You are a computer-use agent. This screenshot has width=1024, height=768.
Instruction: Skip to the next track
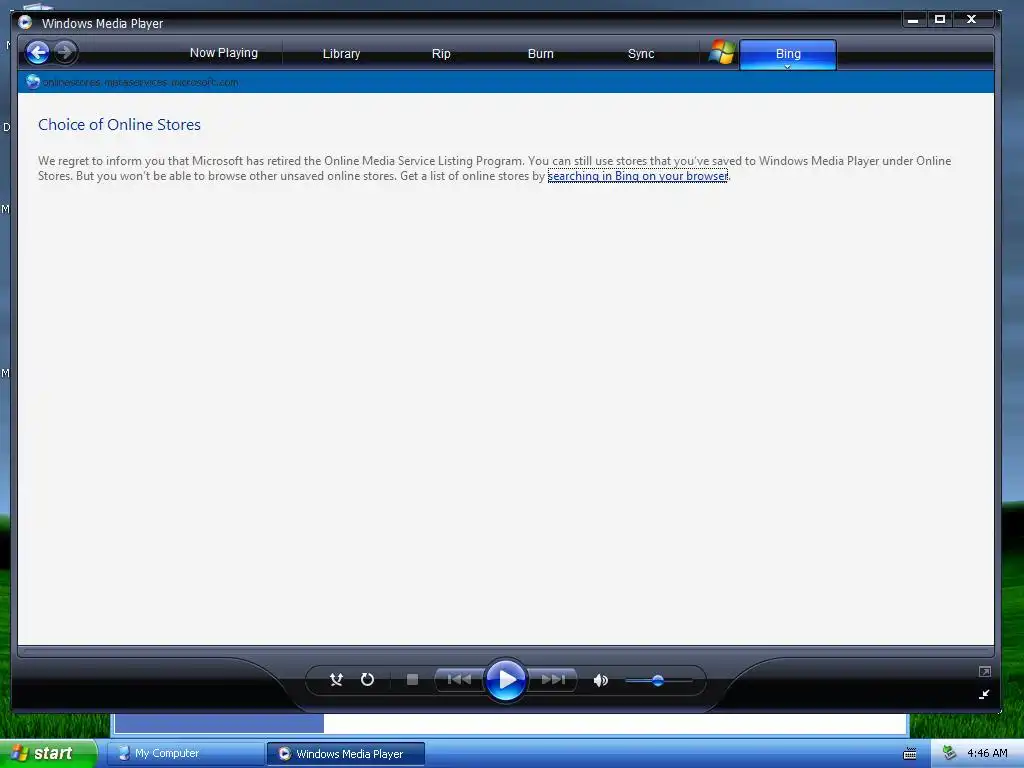pyautogui.click(x=552, y=680)
